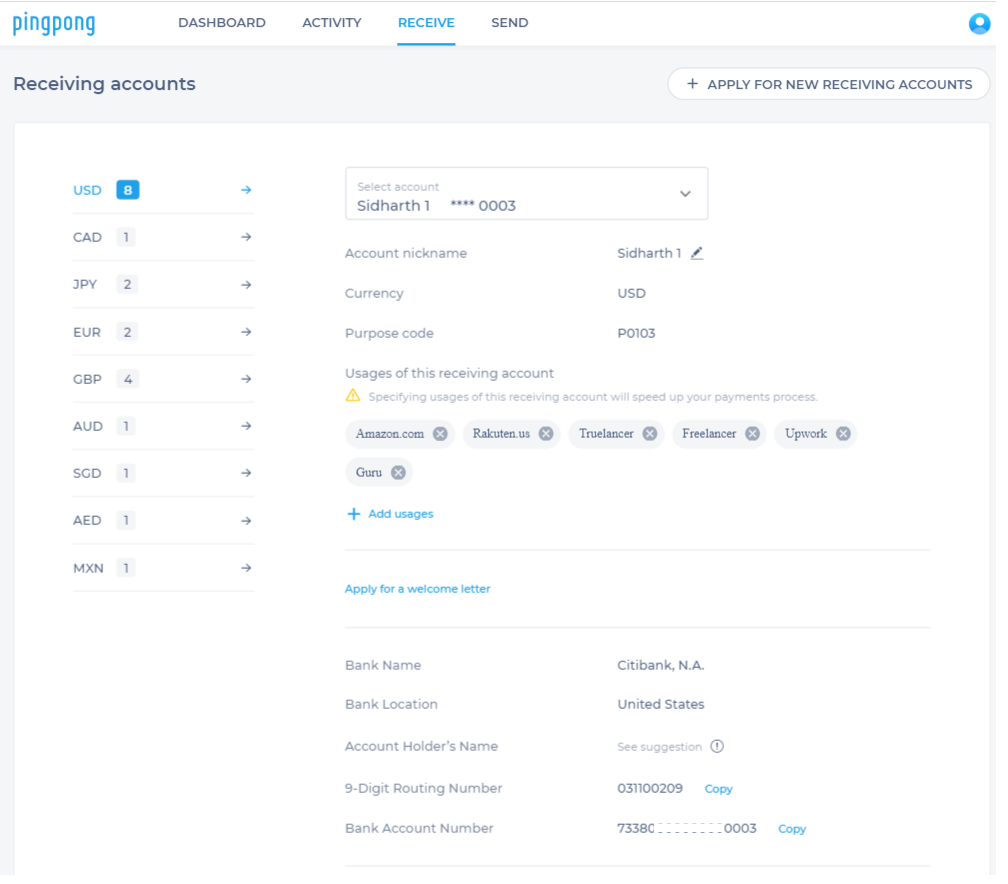Select the JPY currency in sidebar
Viewport: 1008px width, 884px height.
(x=163, y=285)
